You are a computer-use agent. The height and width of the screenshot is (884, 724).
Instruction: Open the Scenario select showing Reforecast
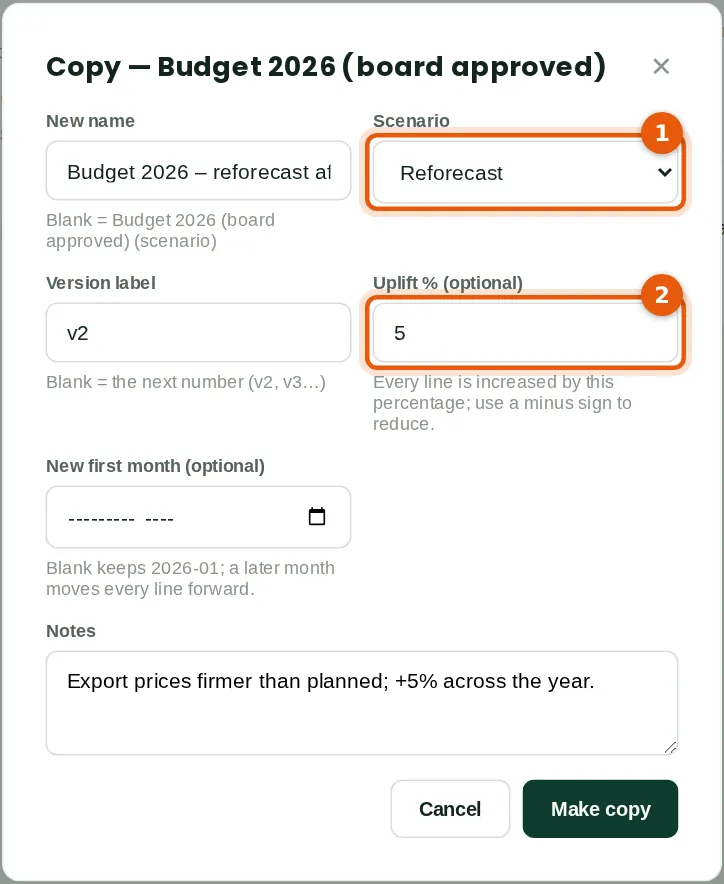tap(526, 173)
